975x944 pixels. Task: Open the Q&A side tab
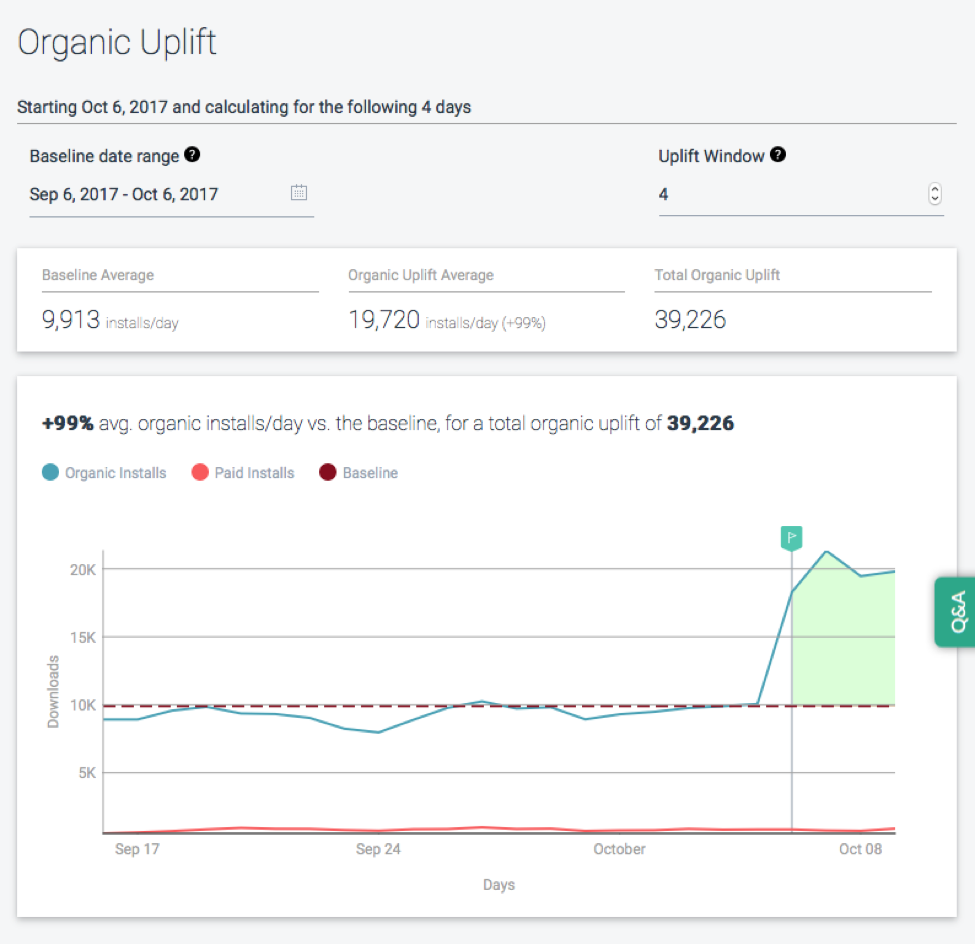pyautogui.click(x=955, y=611)
